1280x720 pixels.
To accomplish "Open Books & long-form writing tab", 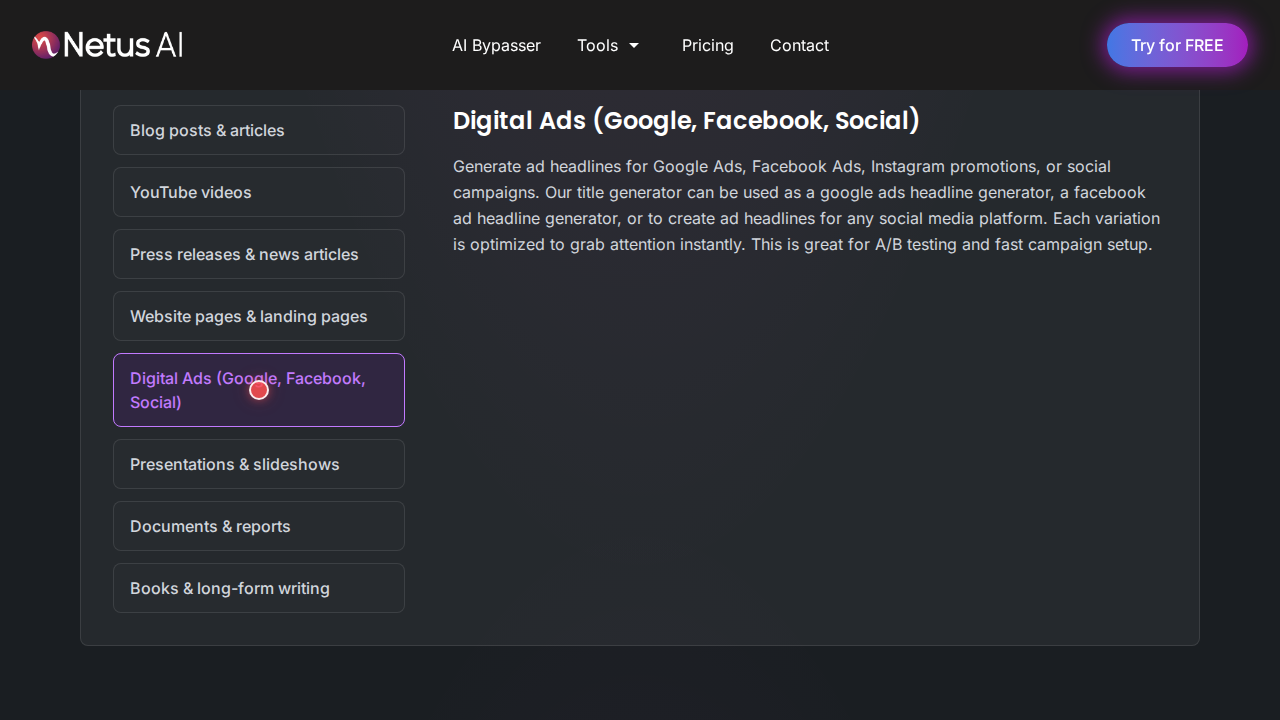I will pyautogui.click(x=259, y=588).
